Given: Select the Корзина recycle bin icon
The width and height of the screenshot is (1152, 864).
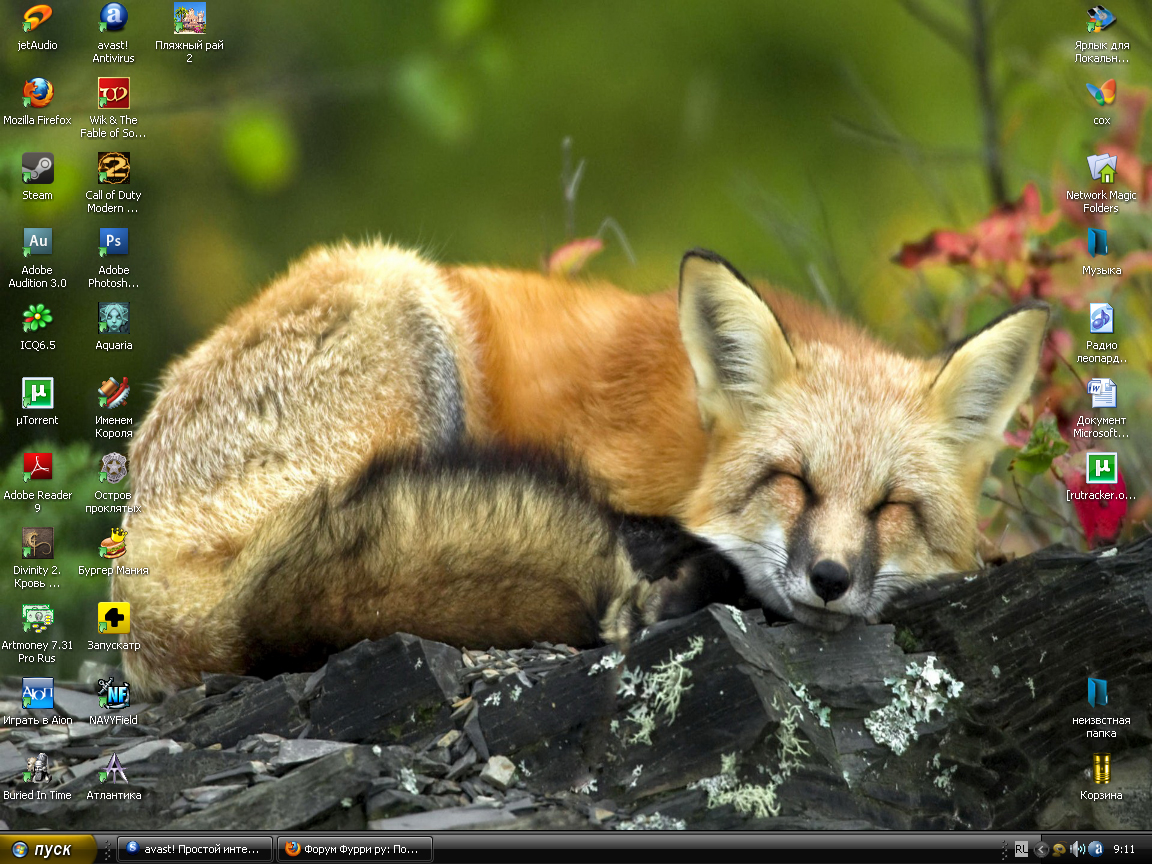Looking at the screenshot, I should click(1101, 769).
